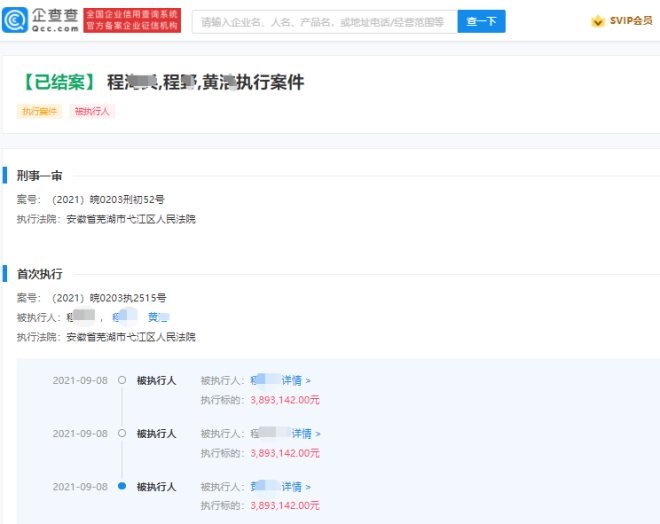Click the 首次执行 section header
The image size is (660, 524).
coord(39,273)
